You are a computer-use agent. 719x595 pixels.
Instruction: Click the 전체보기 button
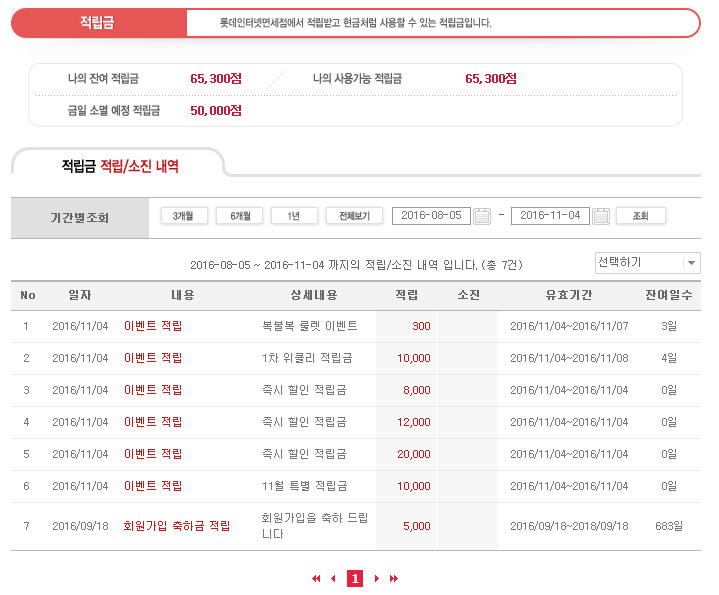click(x=354, y=215)
